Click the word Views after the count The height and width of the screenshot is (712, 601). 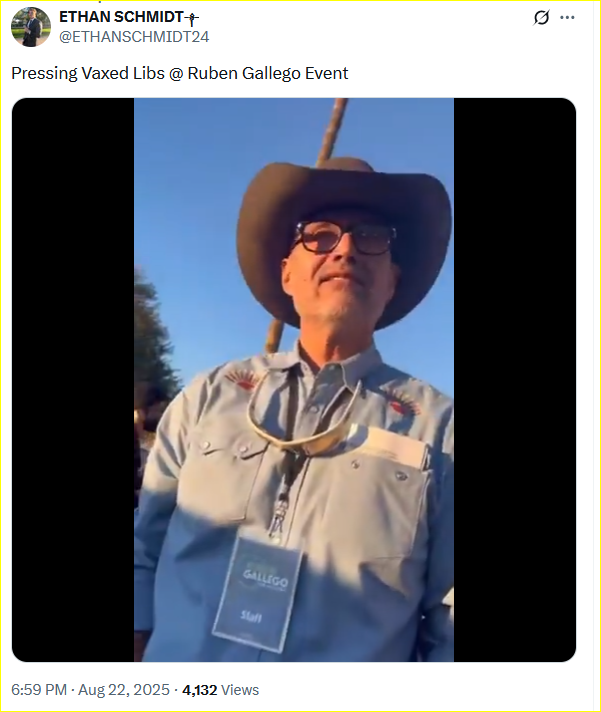(240, 690)
